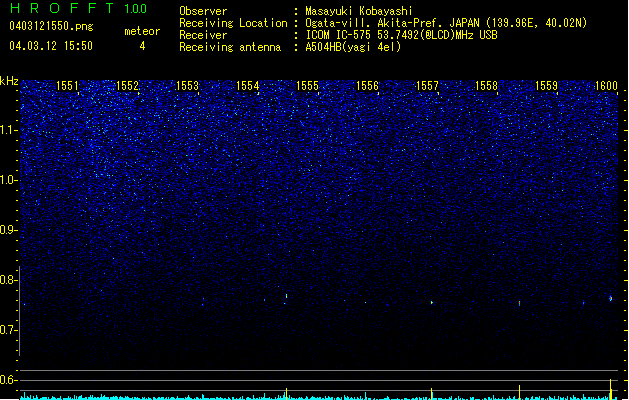Viewport: 629px width, 400px height.
Task: Click the date stamp 04.03.12 15:50
Action: click(51, 46)
